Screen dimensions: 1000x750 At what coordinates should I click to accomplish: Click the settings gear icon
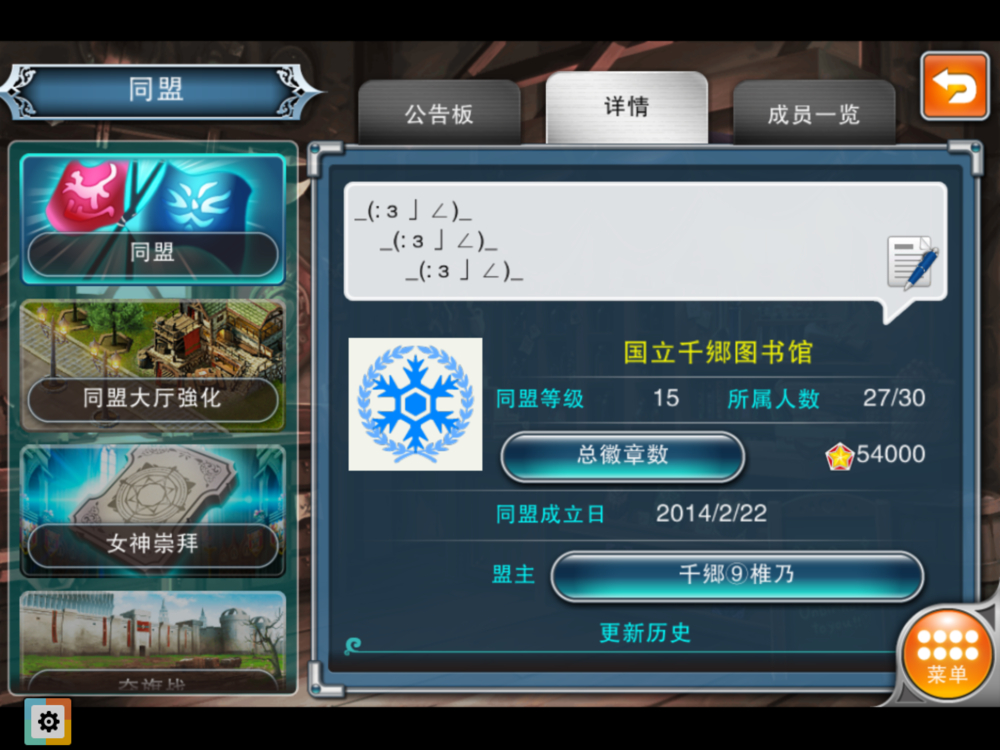(48, 722)
